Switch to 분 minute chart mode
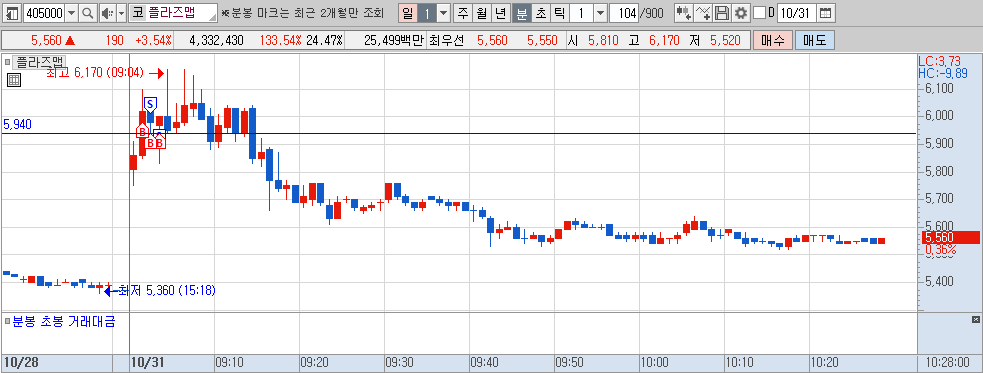 [x=522, y=13]
